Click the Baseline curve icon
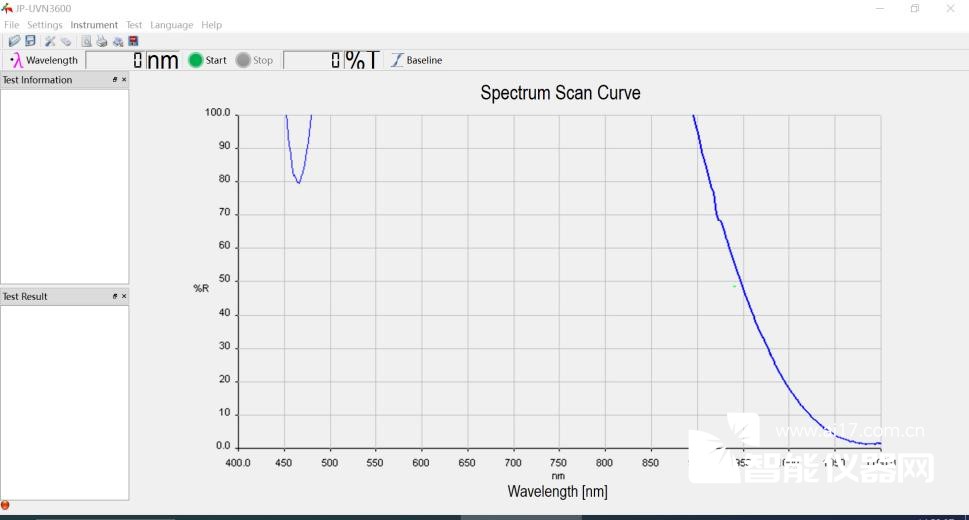Screen dimensions: 969x520 pos(397,60)
